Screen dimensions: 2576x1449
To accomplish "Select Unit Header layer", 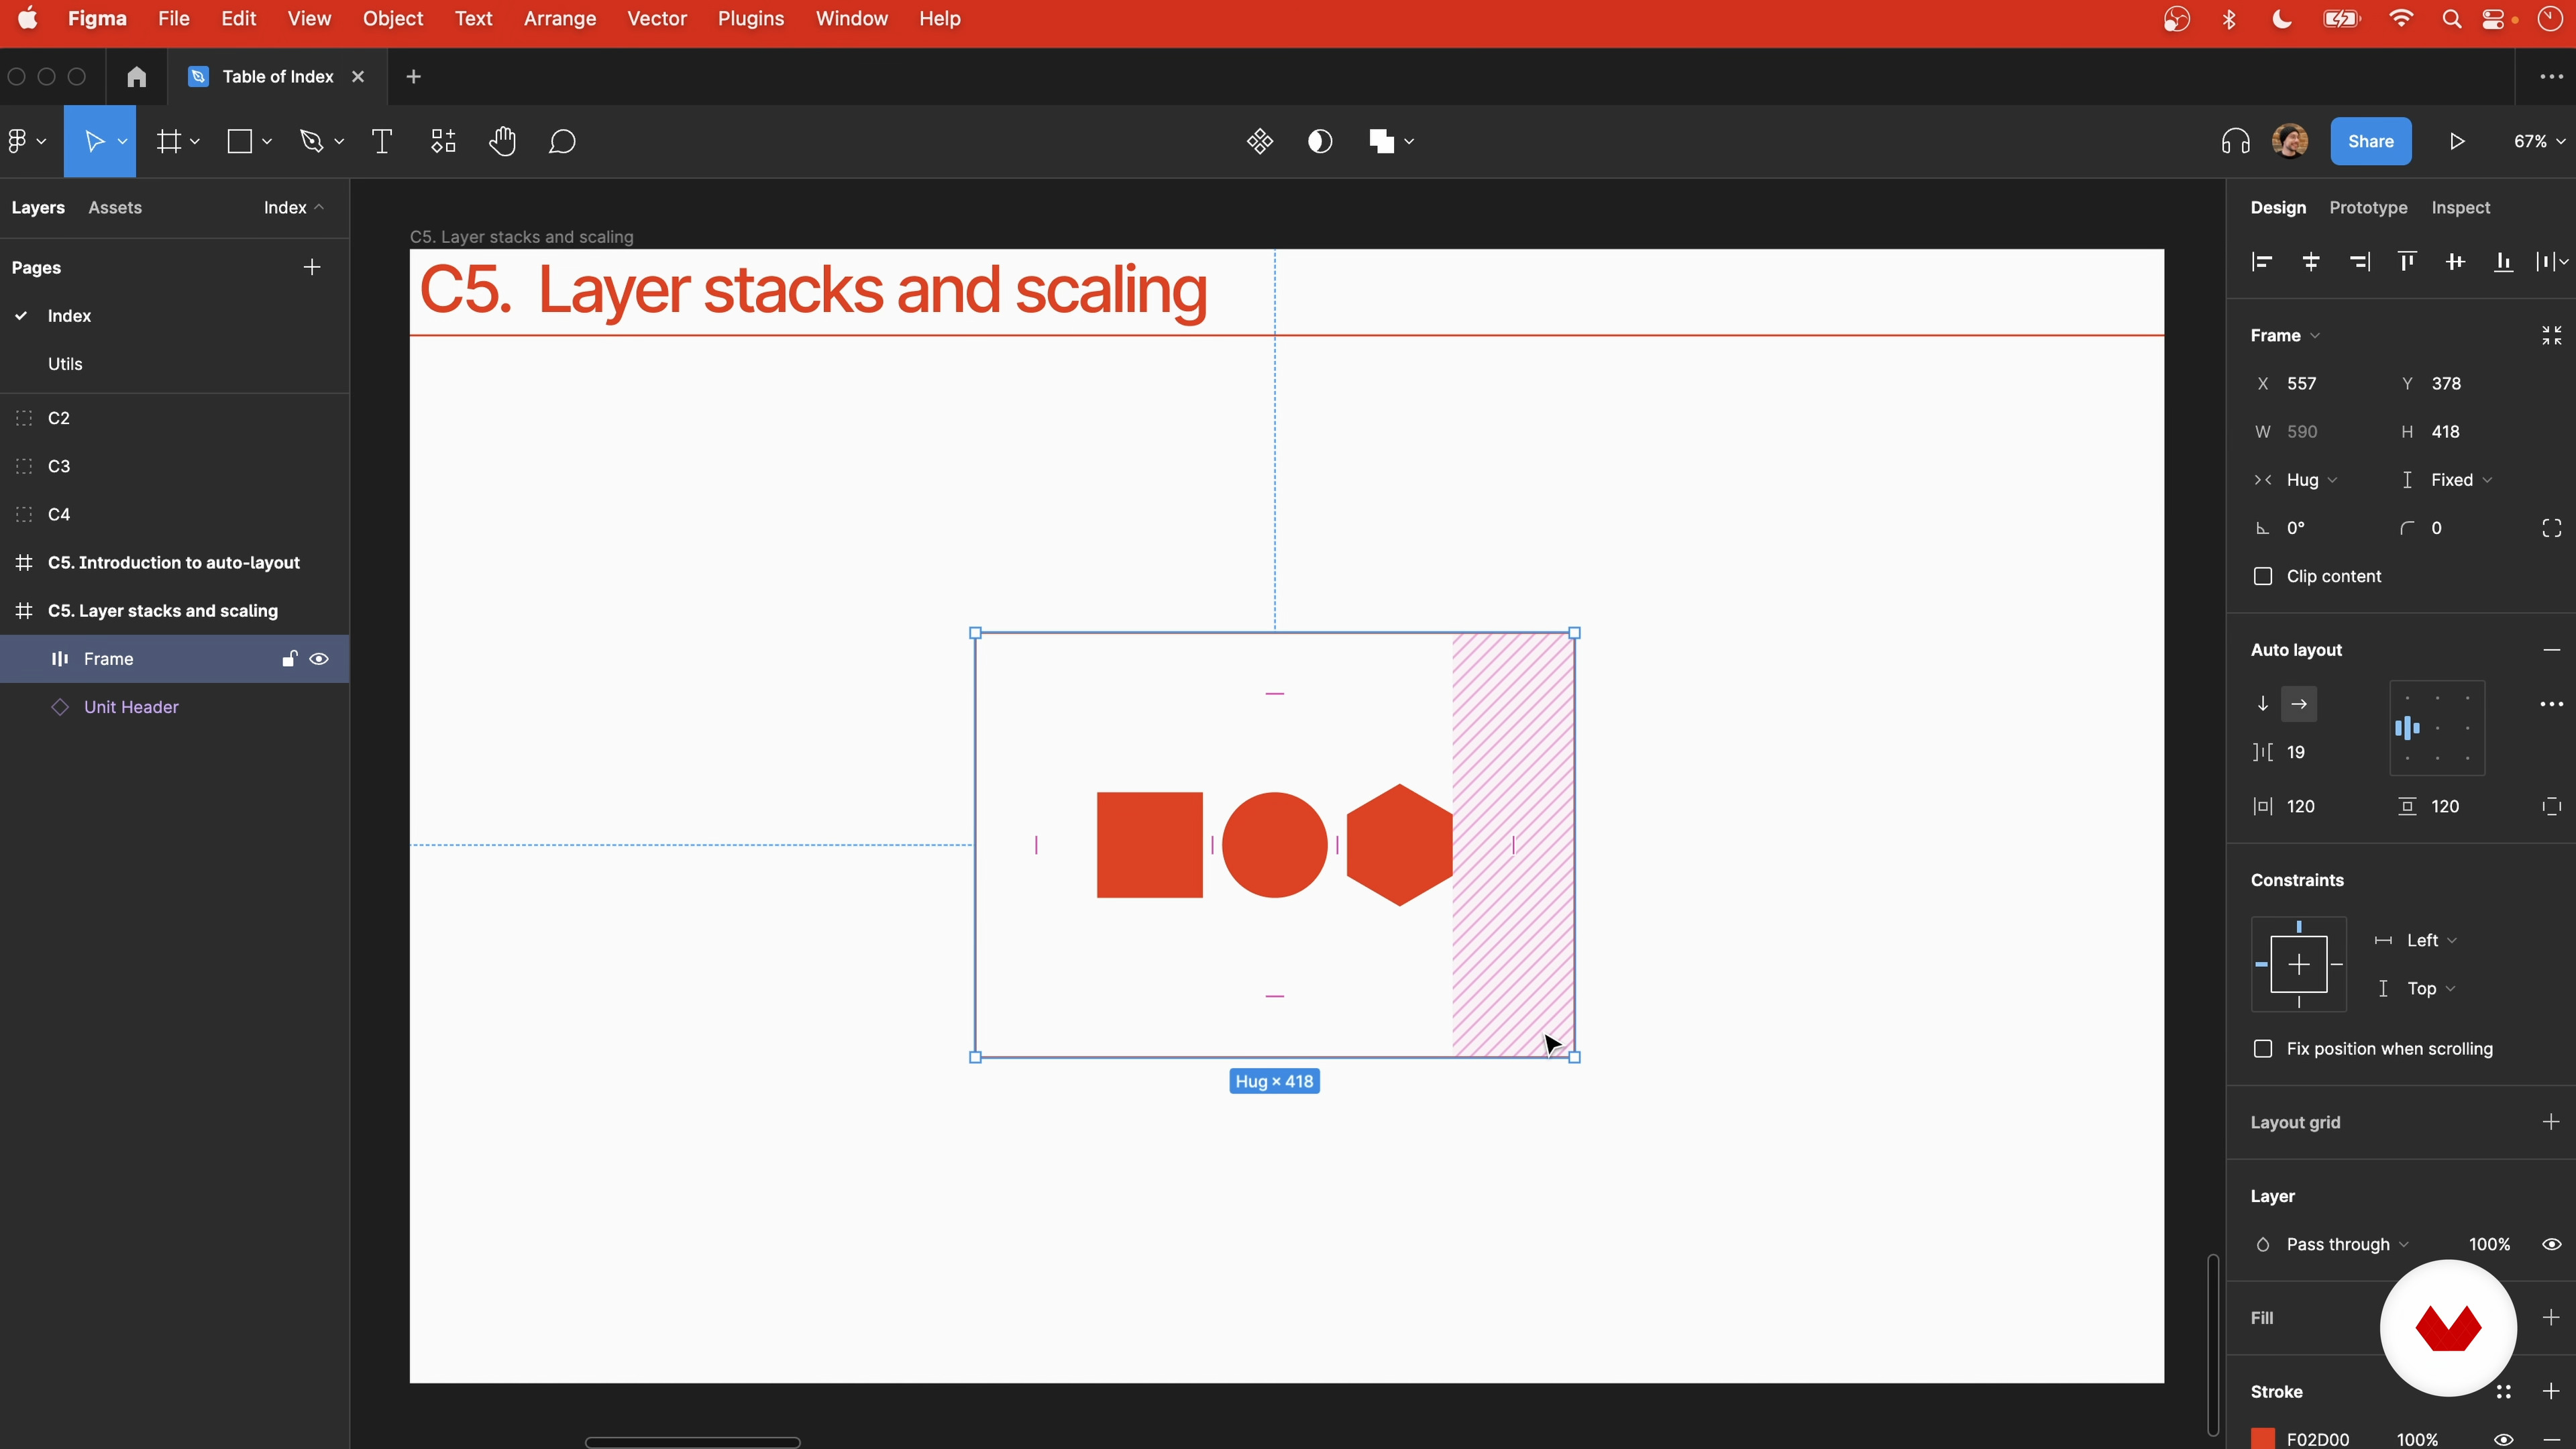I will coord(131,707).
